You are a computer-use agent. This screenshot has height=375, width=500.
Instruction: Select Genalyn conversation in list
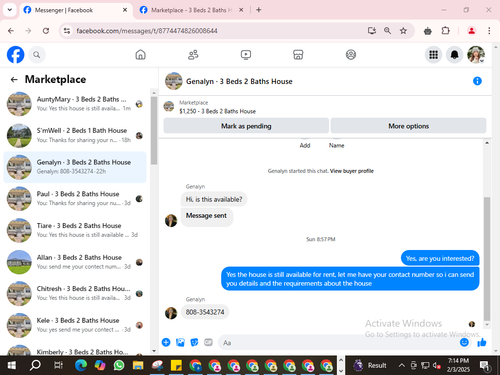pyautogui.click(x=75, y=167)
